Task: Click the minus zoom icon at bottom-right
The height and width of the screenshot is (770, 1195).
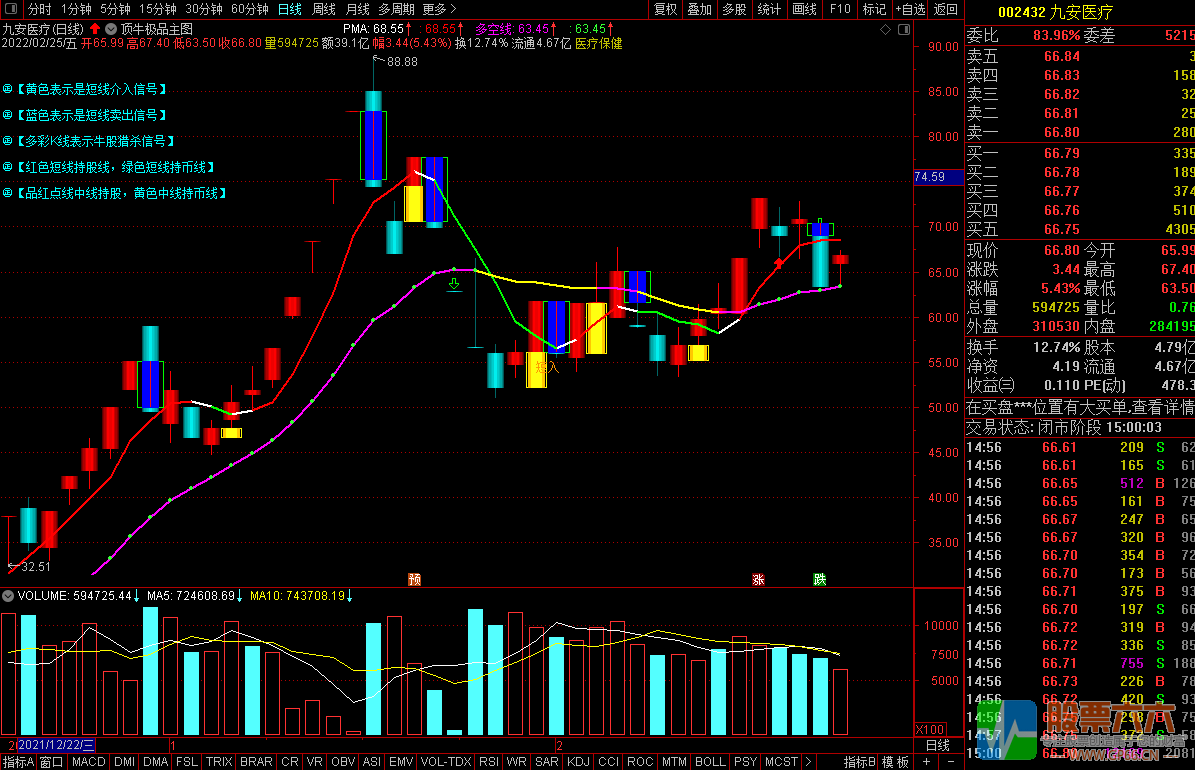Action: coord(950,762)
